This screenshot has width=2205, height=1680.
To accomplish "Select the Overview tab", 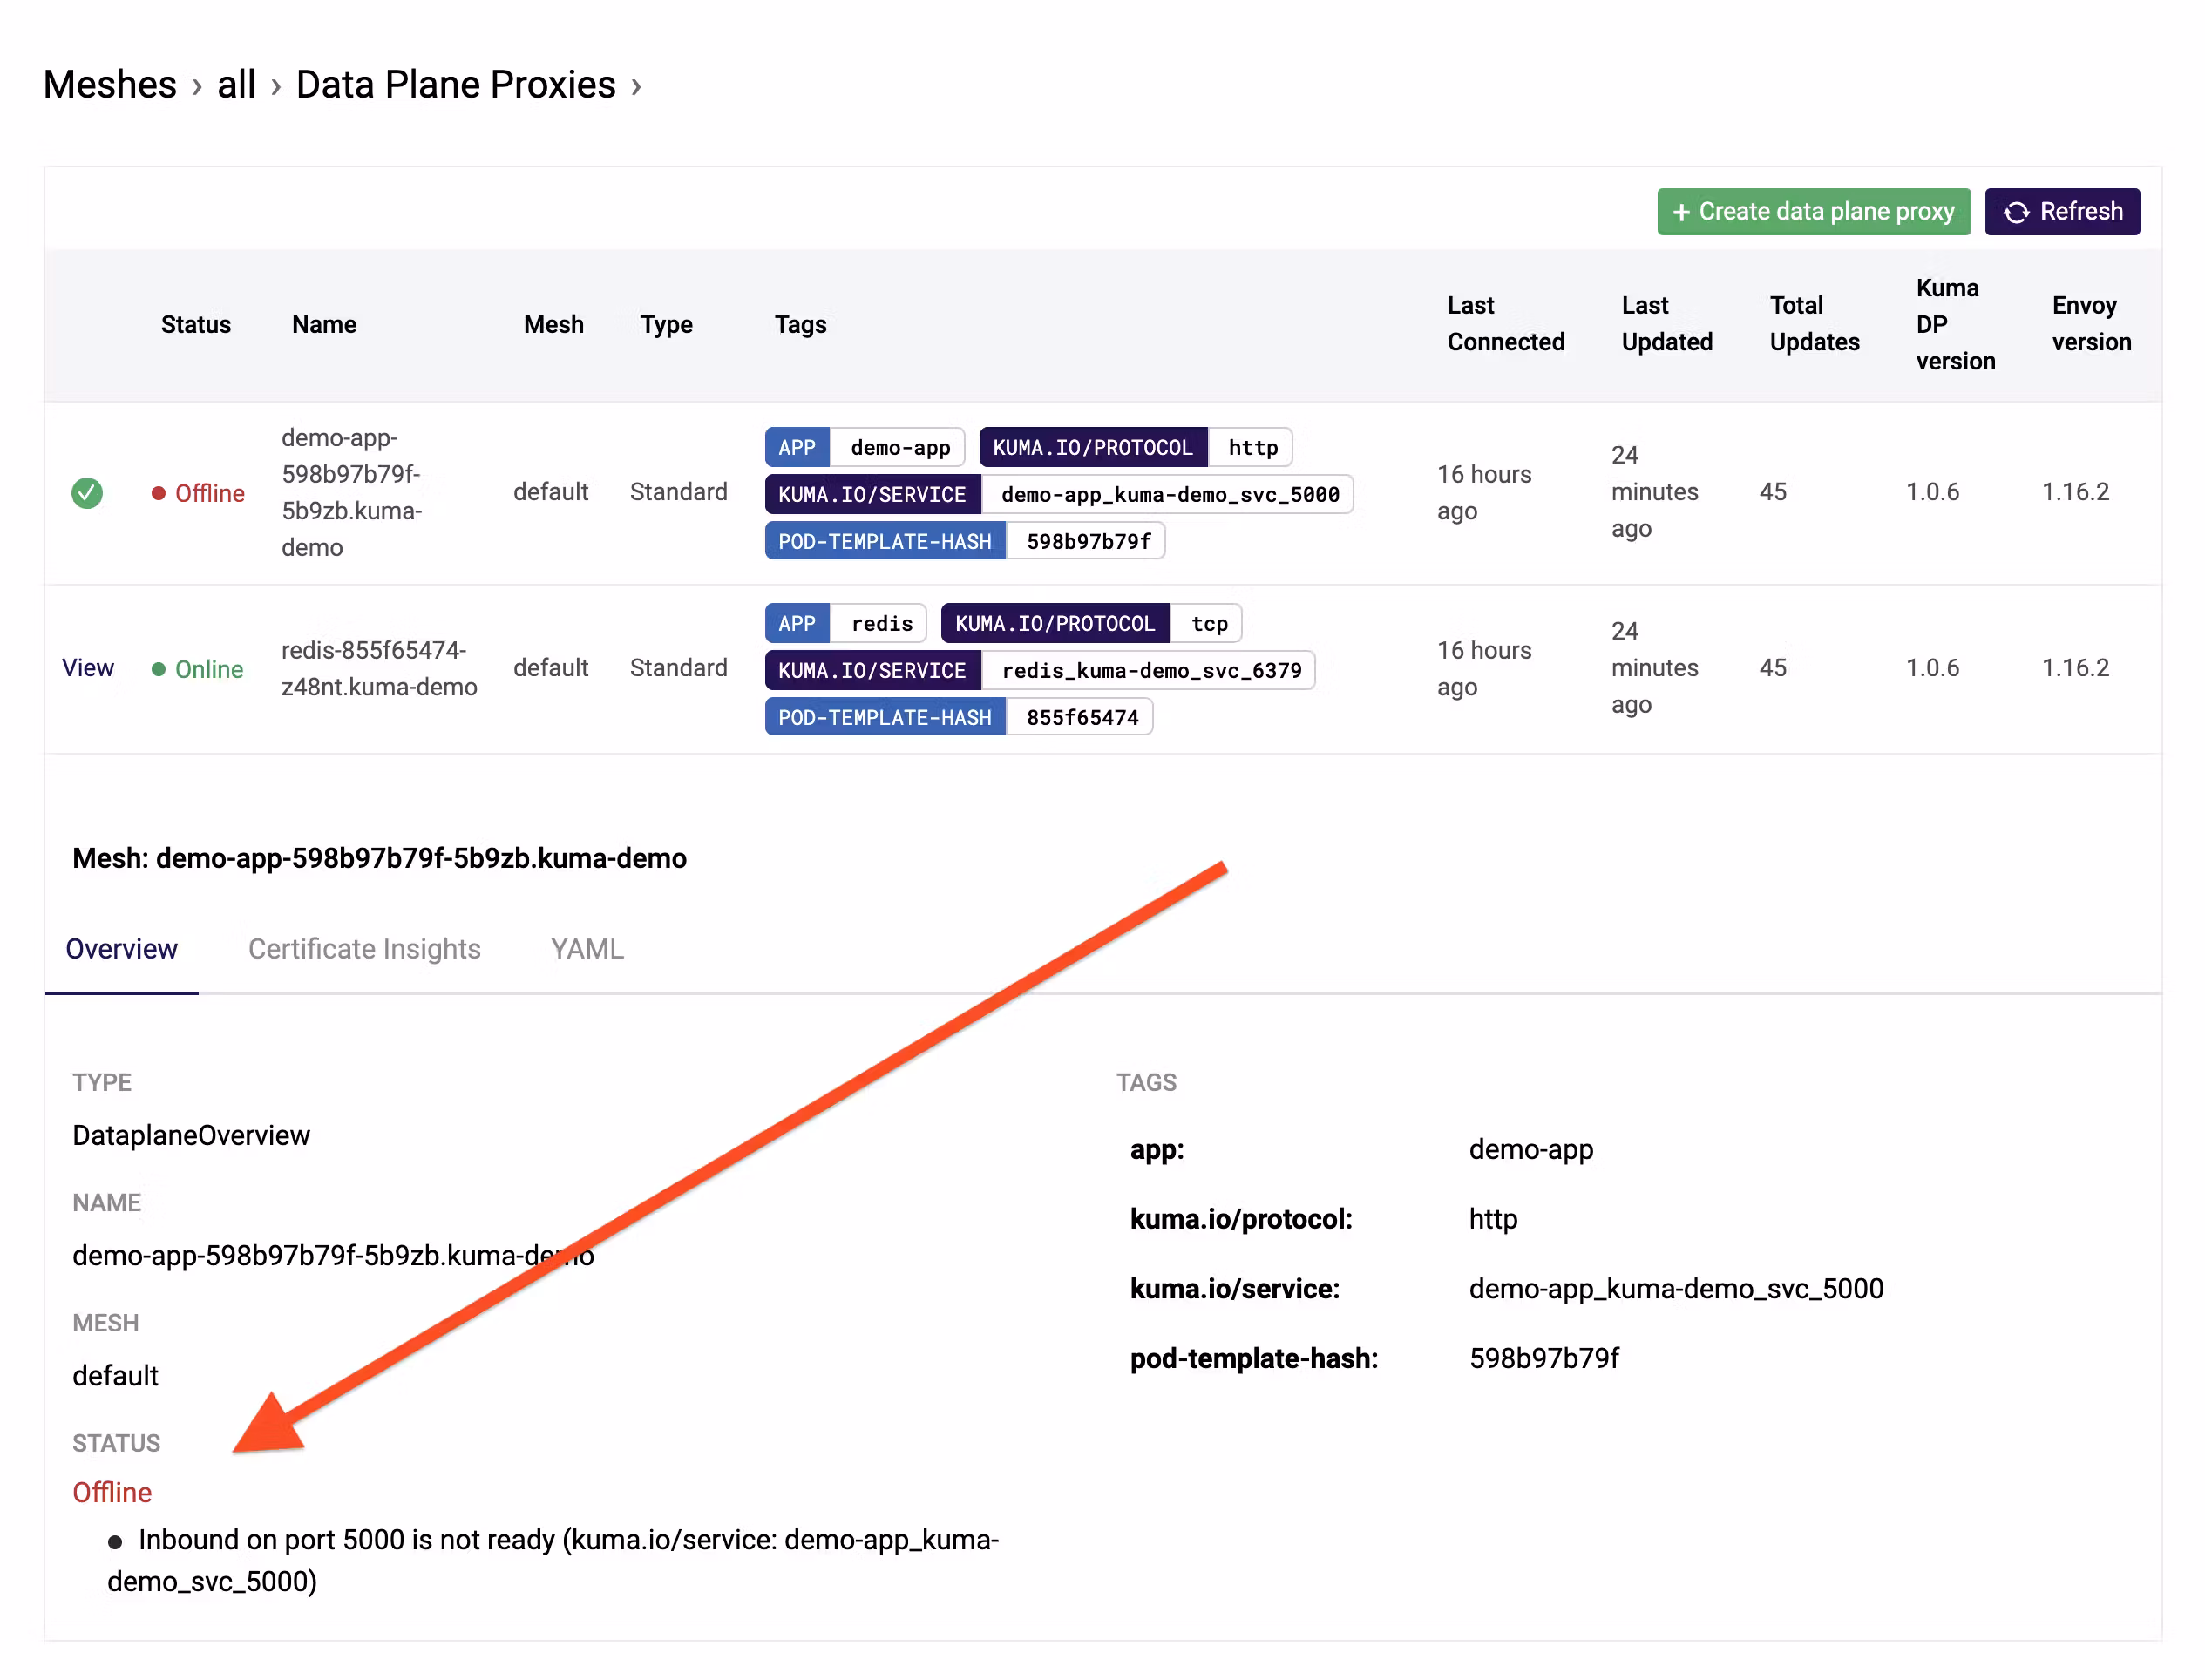I will pyautogui.click(x=121, y=949).
